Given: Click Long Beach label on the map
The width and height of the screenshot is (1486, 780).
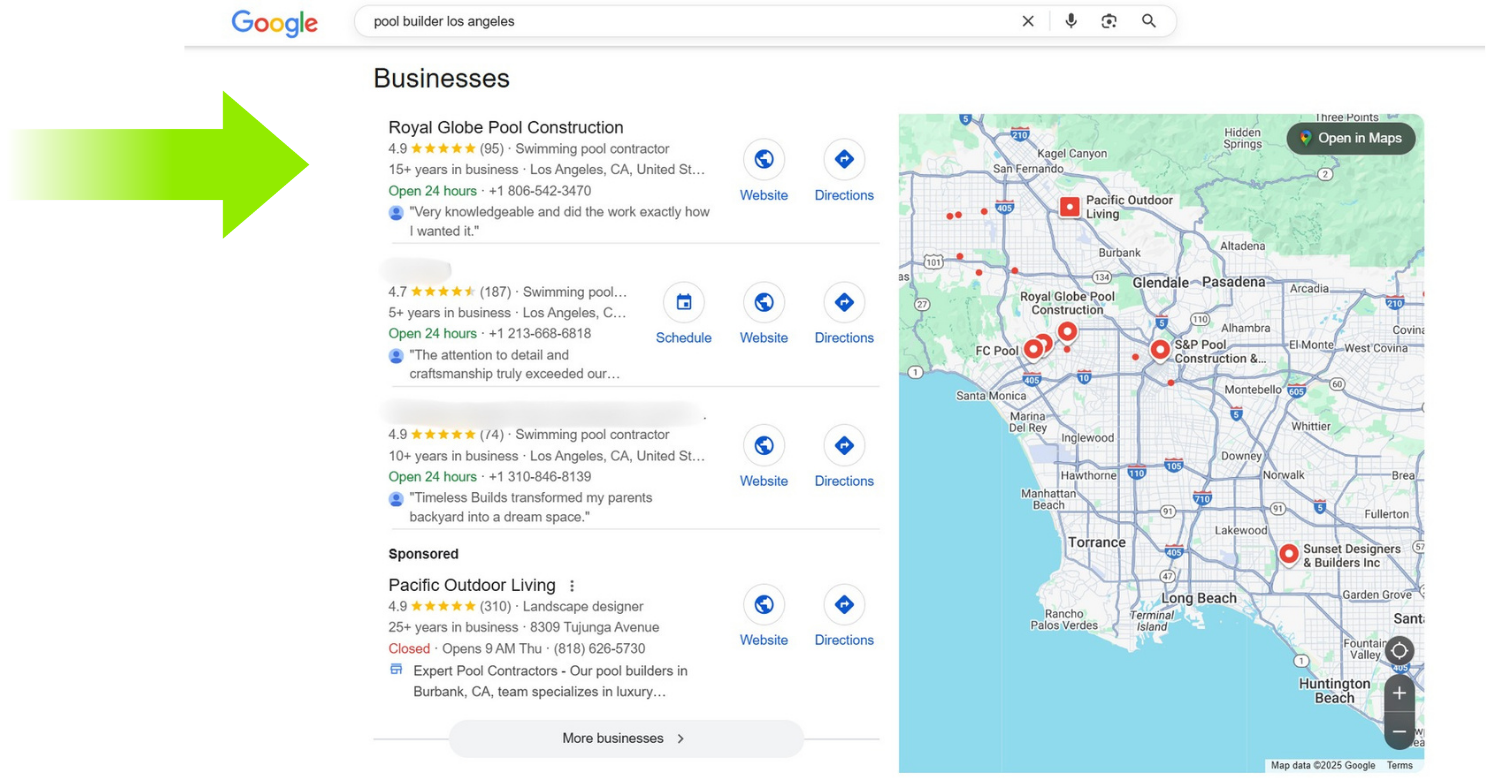Looking at the screenshot, I should coord(1199,598).
